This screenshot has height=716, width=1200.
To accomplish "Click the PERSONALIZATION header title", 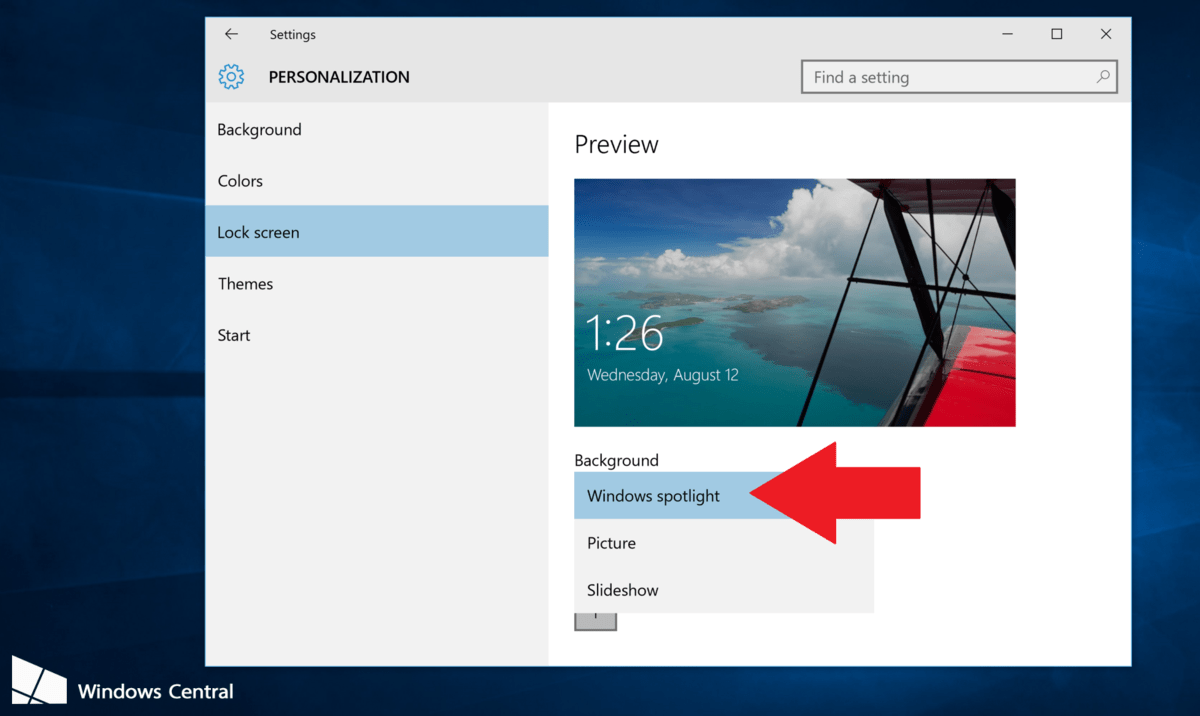I will click(x=339, y=77).
